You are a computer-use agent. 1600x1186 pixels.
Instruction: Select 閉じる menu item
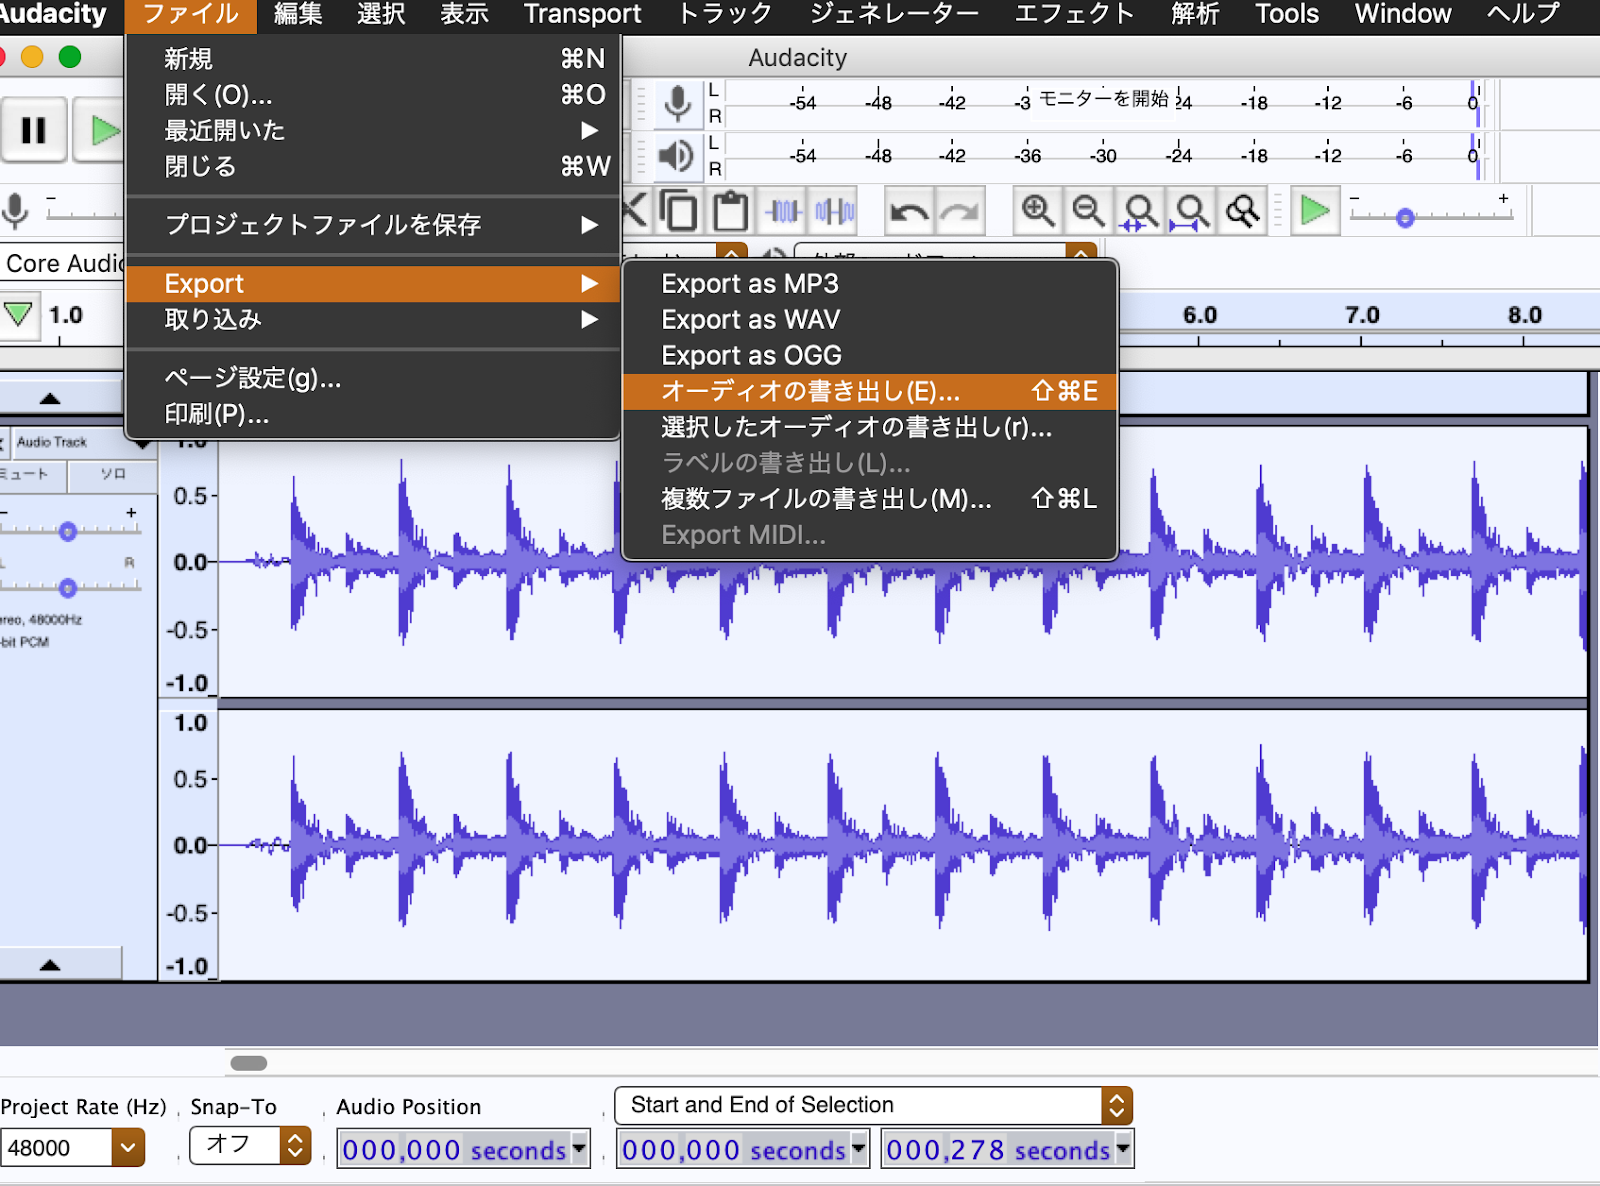(x=372, y=166)
